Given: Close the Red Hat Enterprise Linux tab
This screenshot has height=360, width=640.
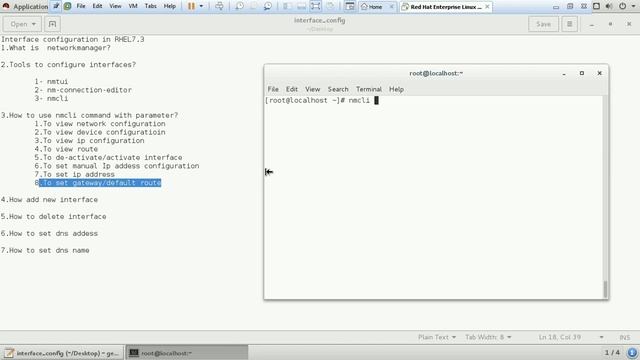Looking at the screenshot, I should [x=487, y=7].
